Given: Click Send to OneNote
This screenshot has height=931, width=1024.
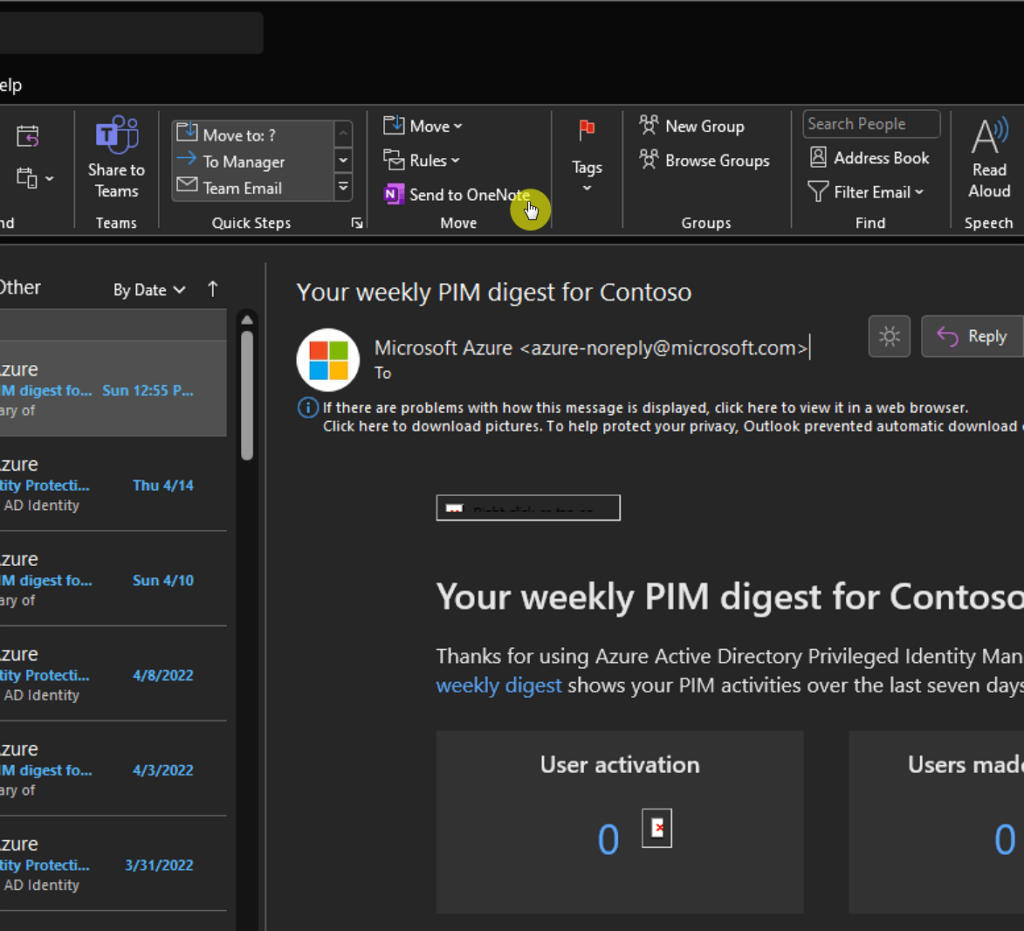Looking at the screenshot, I should 456,195.
